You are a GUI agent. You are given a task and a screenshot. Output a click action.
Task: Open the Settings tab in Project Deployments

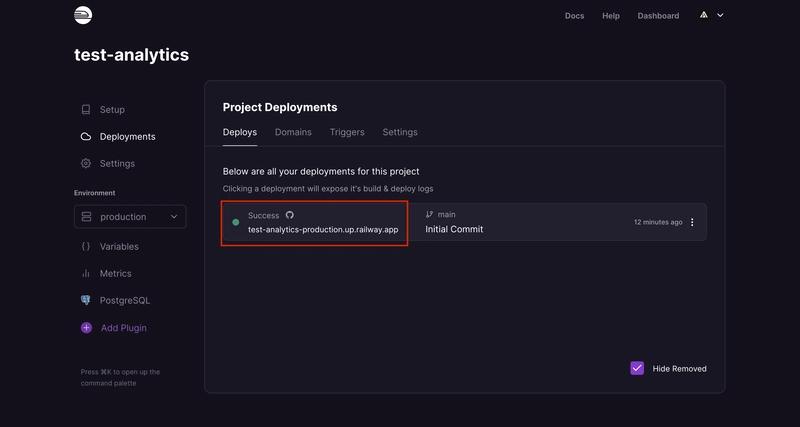[x=400, y=132]
